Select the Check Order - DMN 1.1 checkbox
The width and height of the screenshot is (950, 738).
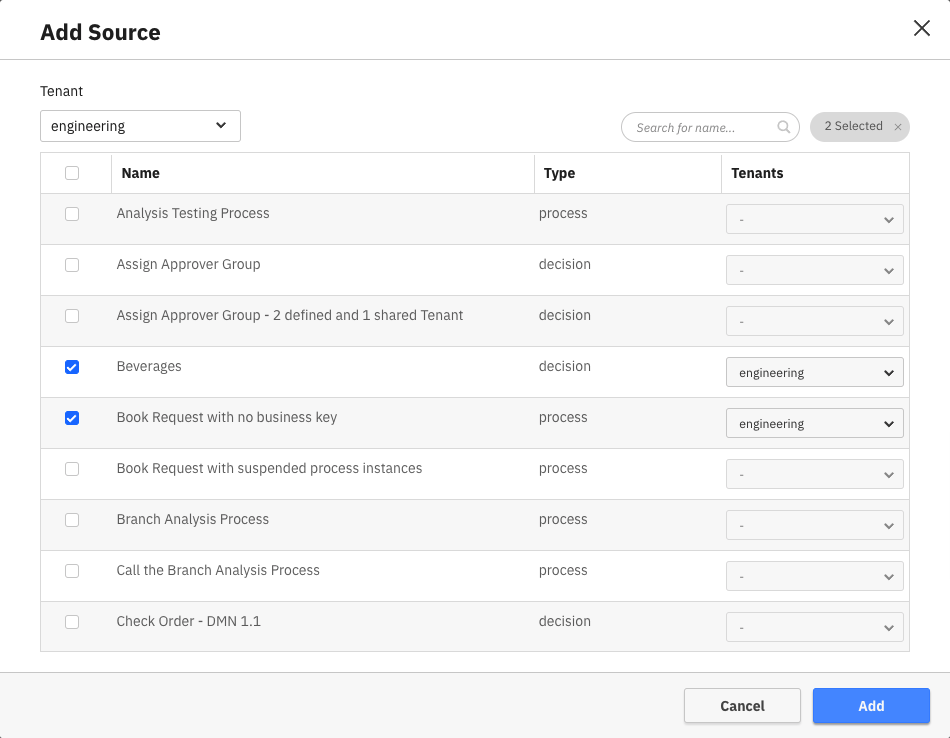tap(72, 622)
